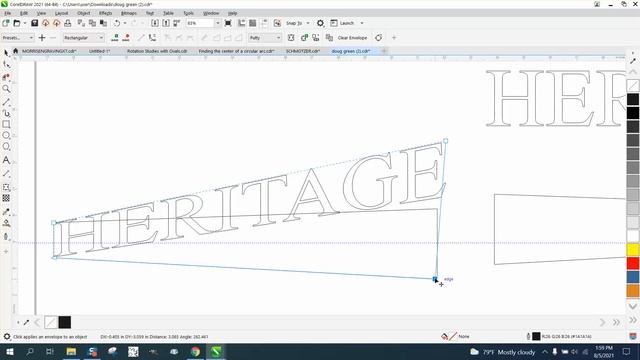This screenshot has width=640, height=360.
Task: Click the Clear Envelope button
Action: coord(352,38)
